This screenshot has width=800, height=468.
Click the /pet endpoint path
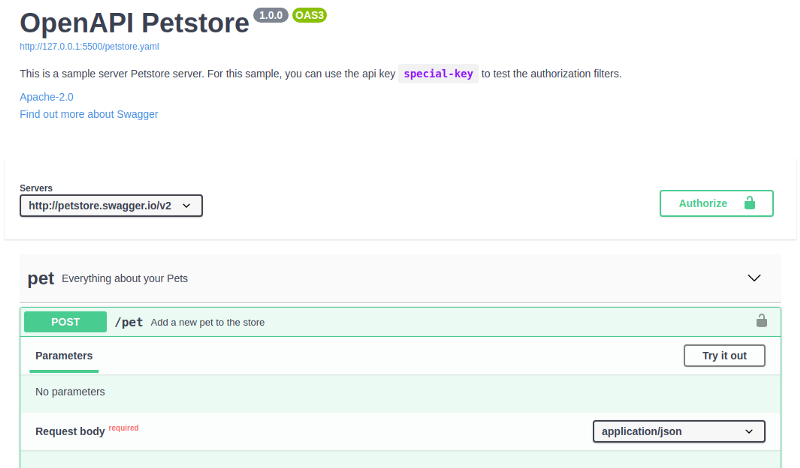click(x=129, y=322)
